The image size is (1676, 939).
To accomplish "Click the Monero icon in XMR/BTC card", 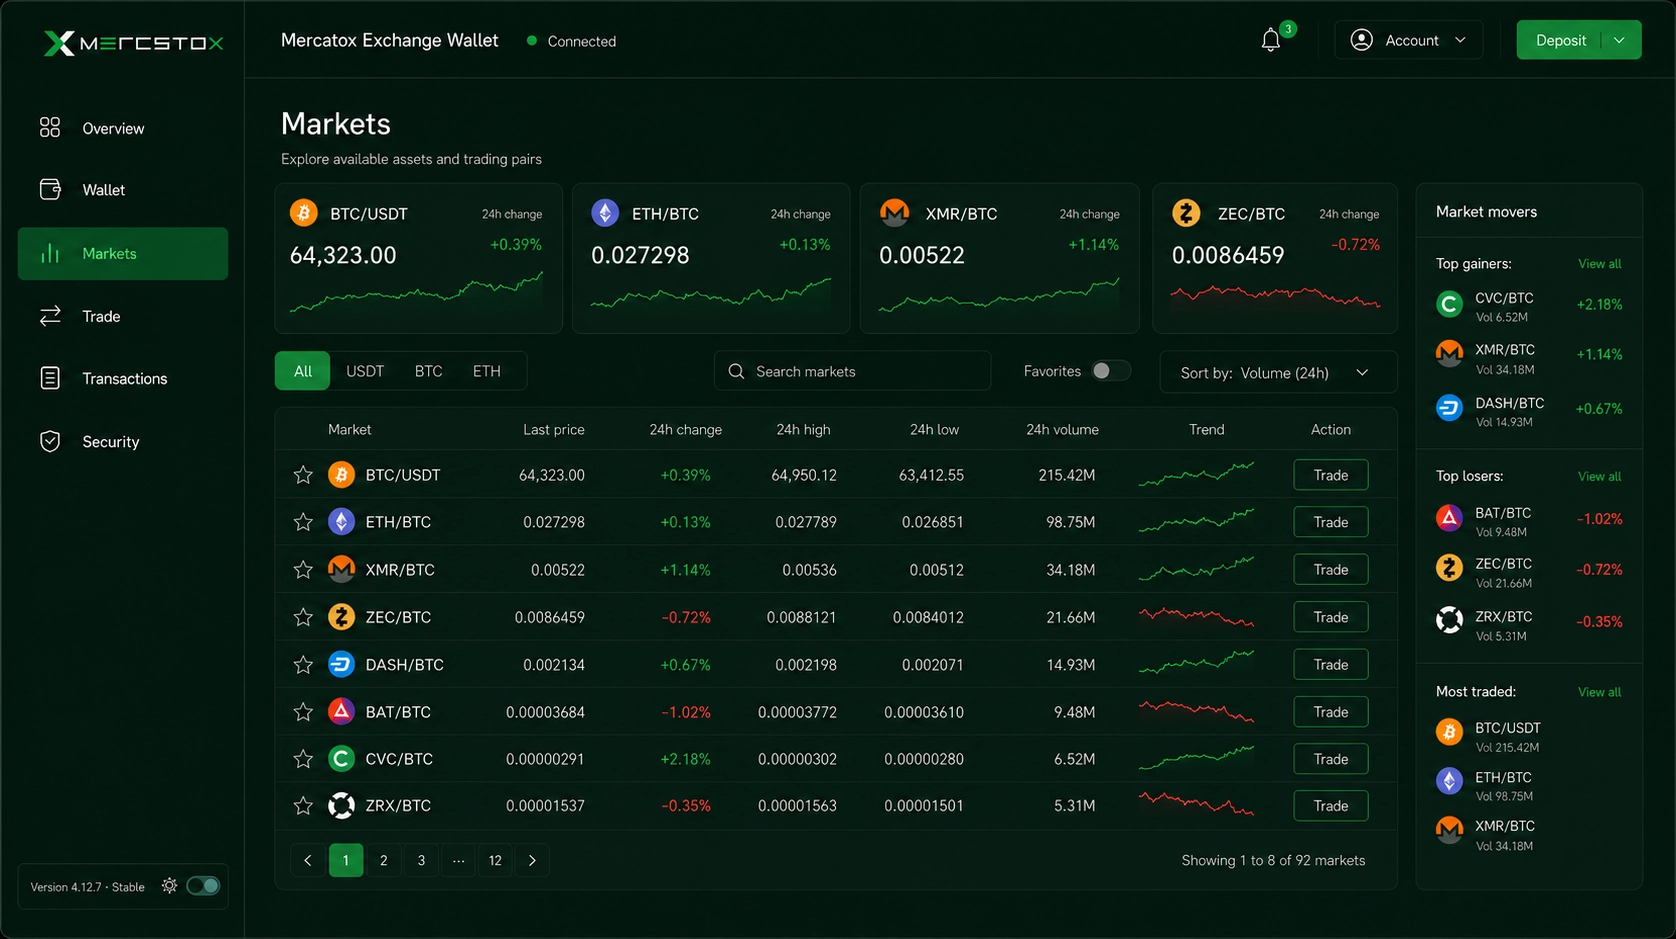I will click(894, 213).
